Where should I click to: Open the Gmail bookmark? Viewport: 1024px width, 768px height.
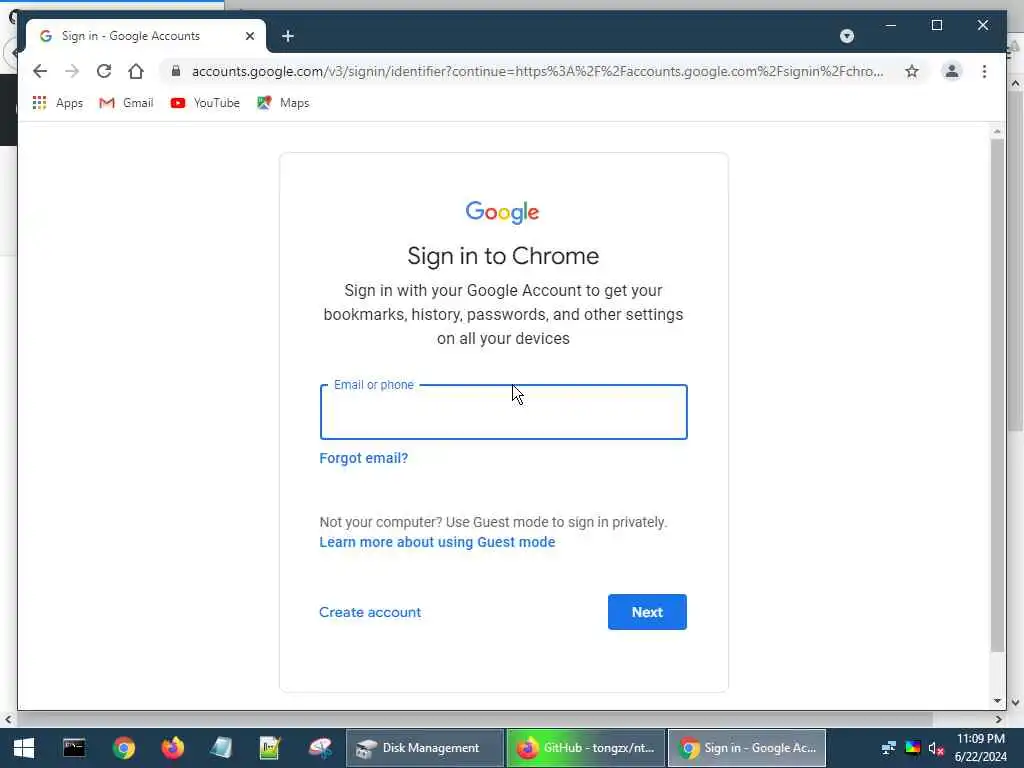pos(126,103)
